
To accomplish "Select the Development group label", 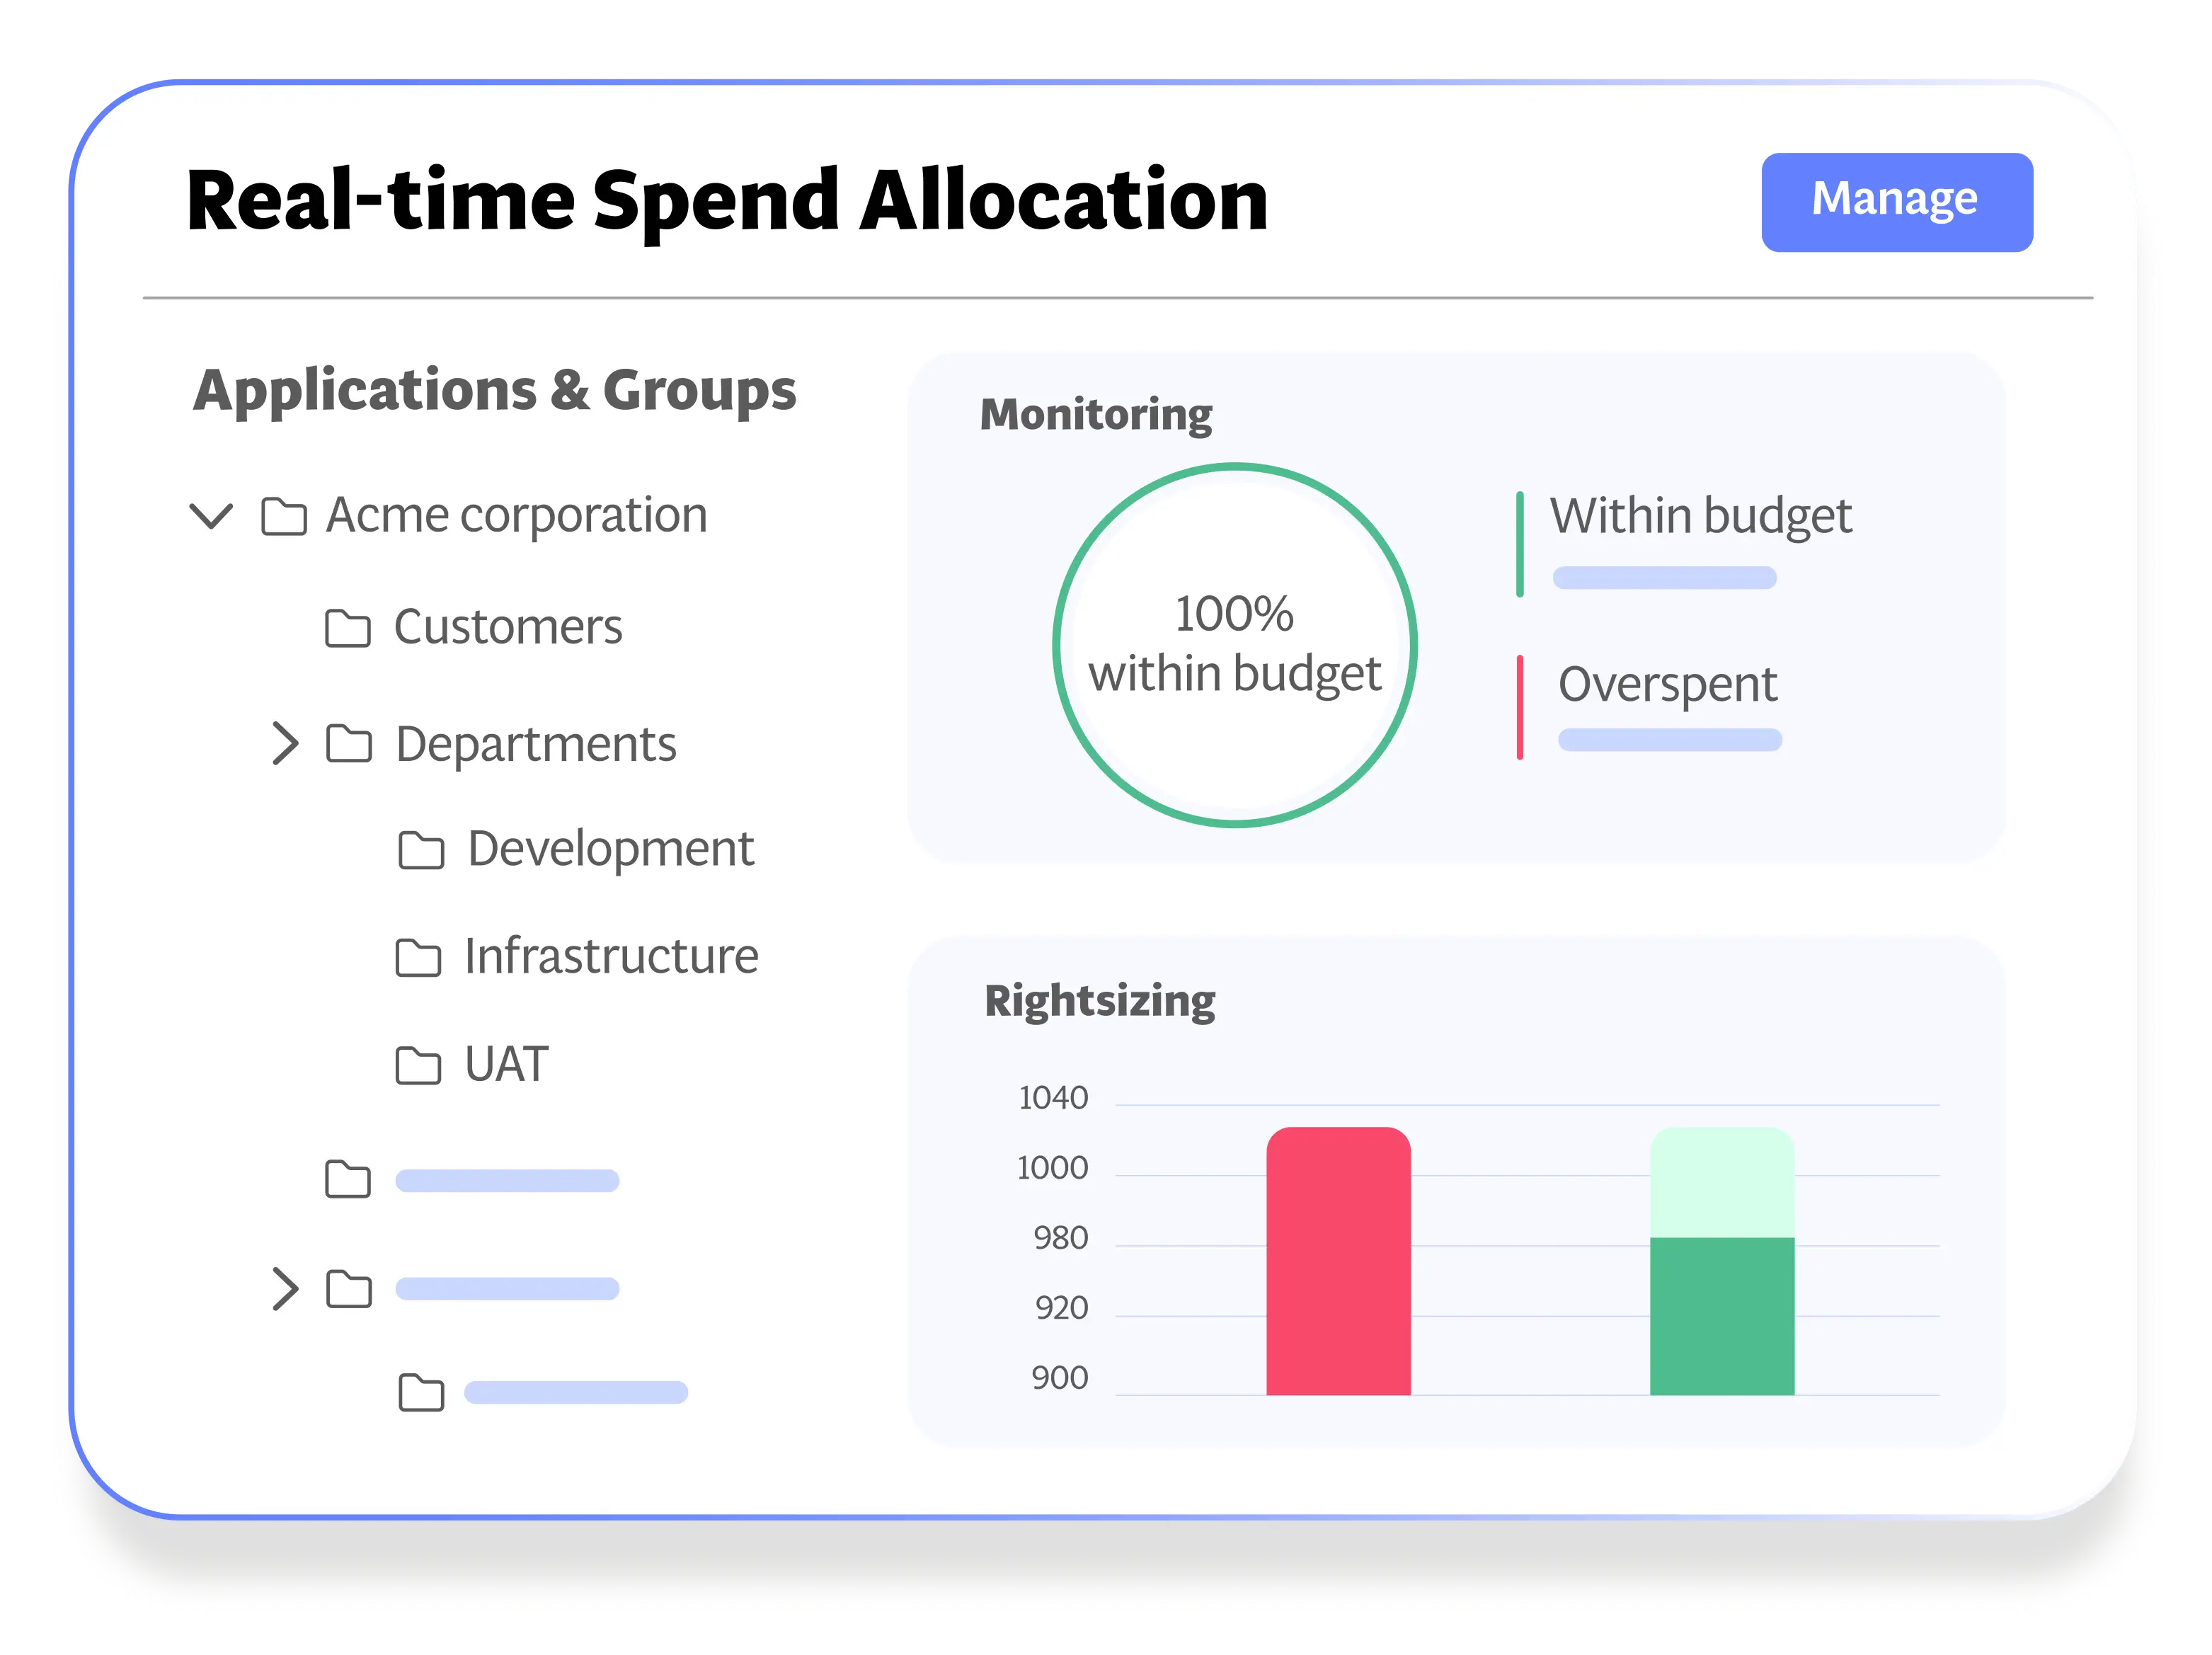I will (x=610, y=850).
